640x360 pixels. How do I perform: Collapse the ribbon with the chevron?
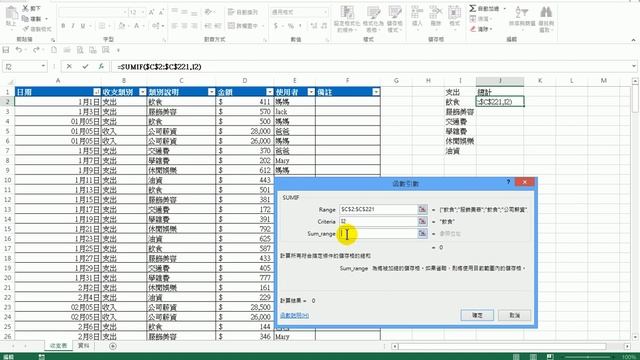[633, 40]
